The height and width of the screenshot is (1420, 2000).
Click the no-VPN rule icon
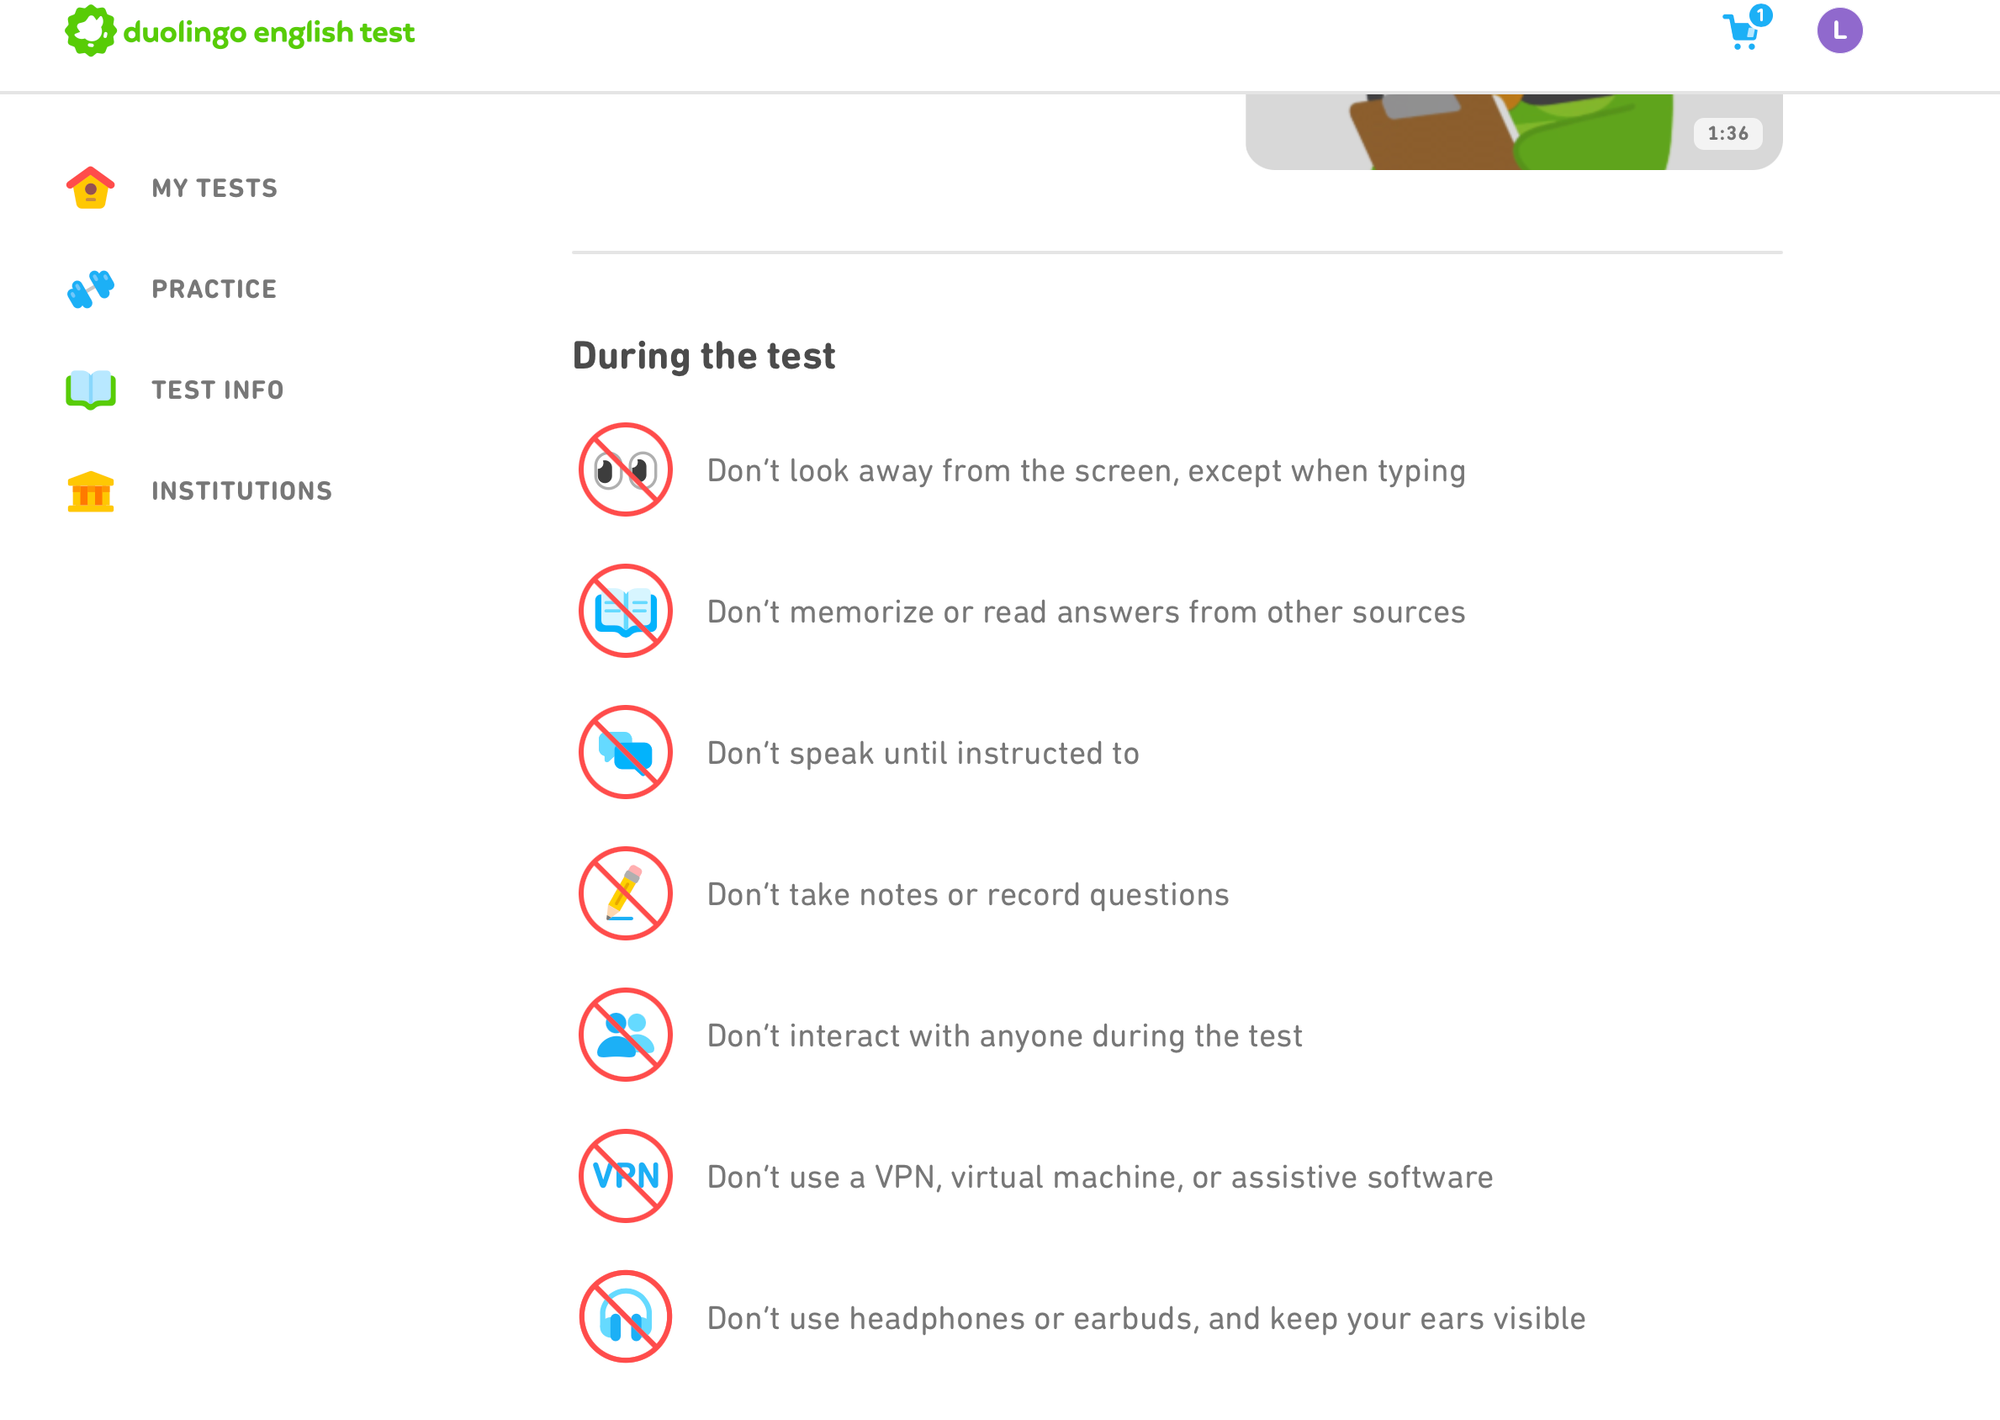625,1176
